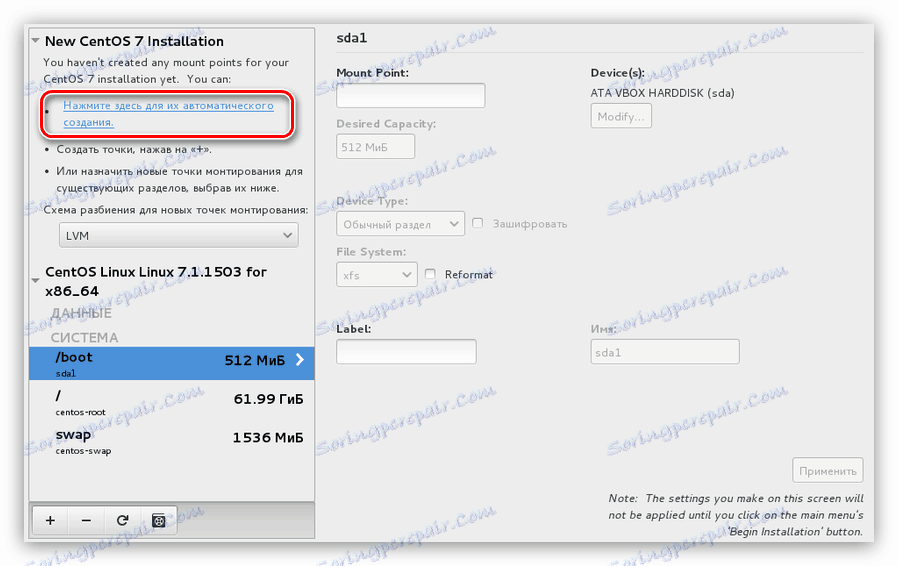The height and width of the screenshot is (566, 898).
Task: Collapse the New CentOS 7 Installation section
Action: pos(36,41)
